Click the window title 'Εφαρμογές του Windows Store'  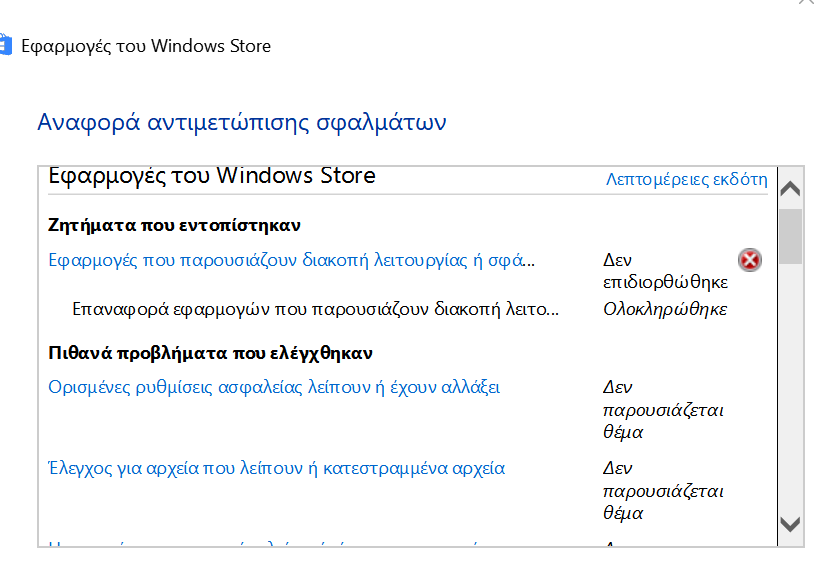[146, 46]
